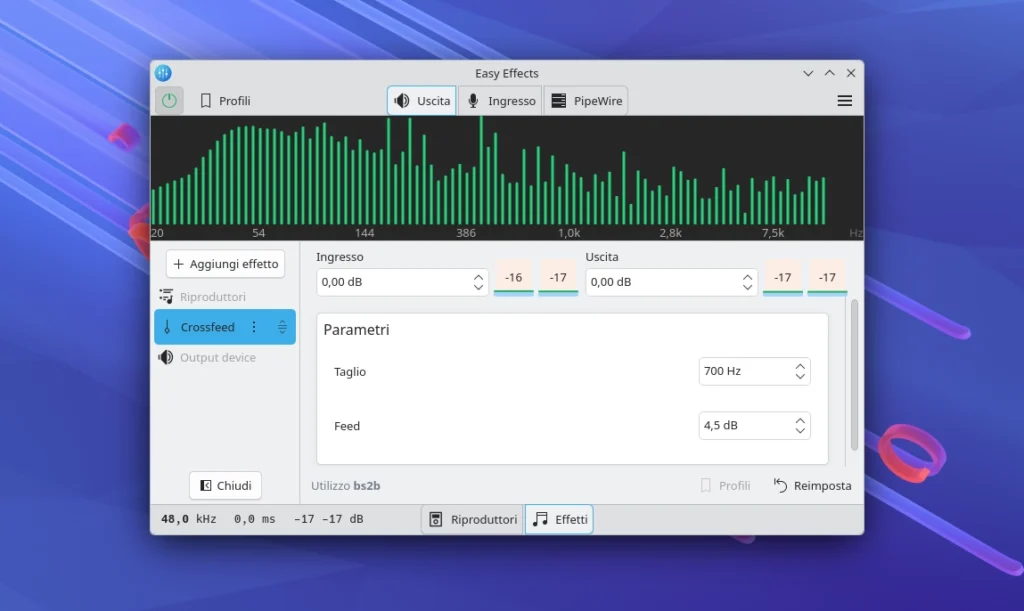Image resolution: width=1024 pixels, height=611 pixels.
Task: Reset settings with the Reimposta button
Action: click(812, 486)
